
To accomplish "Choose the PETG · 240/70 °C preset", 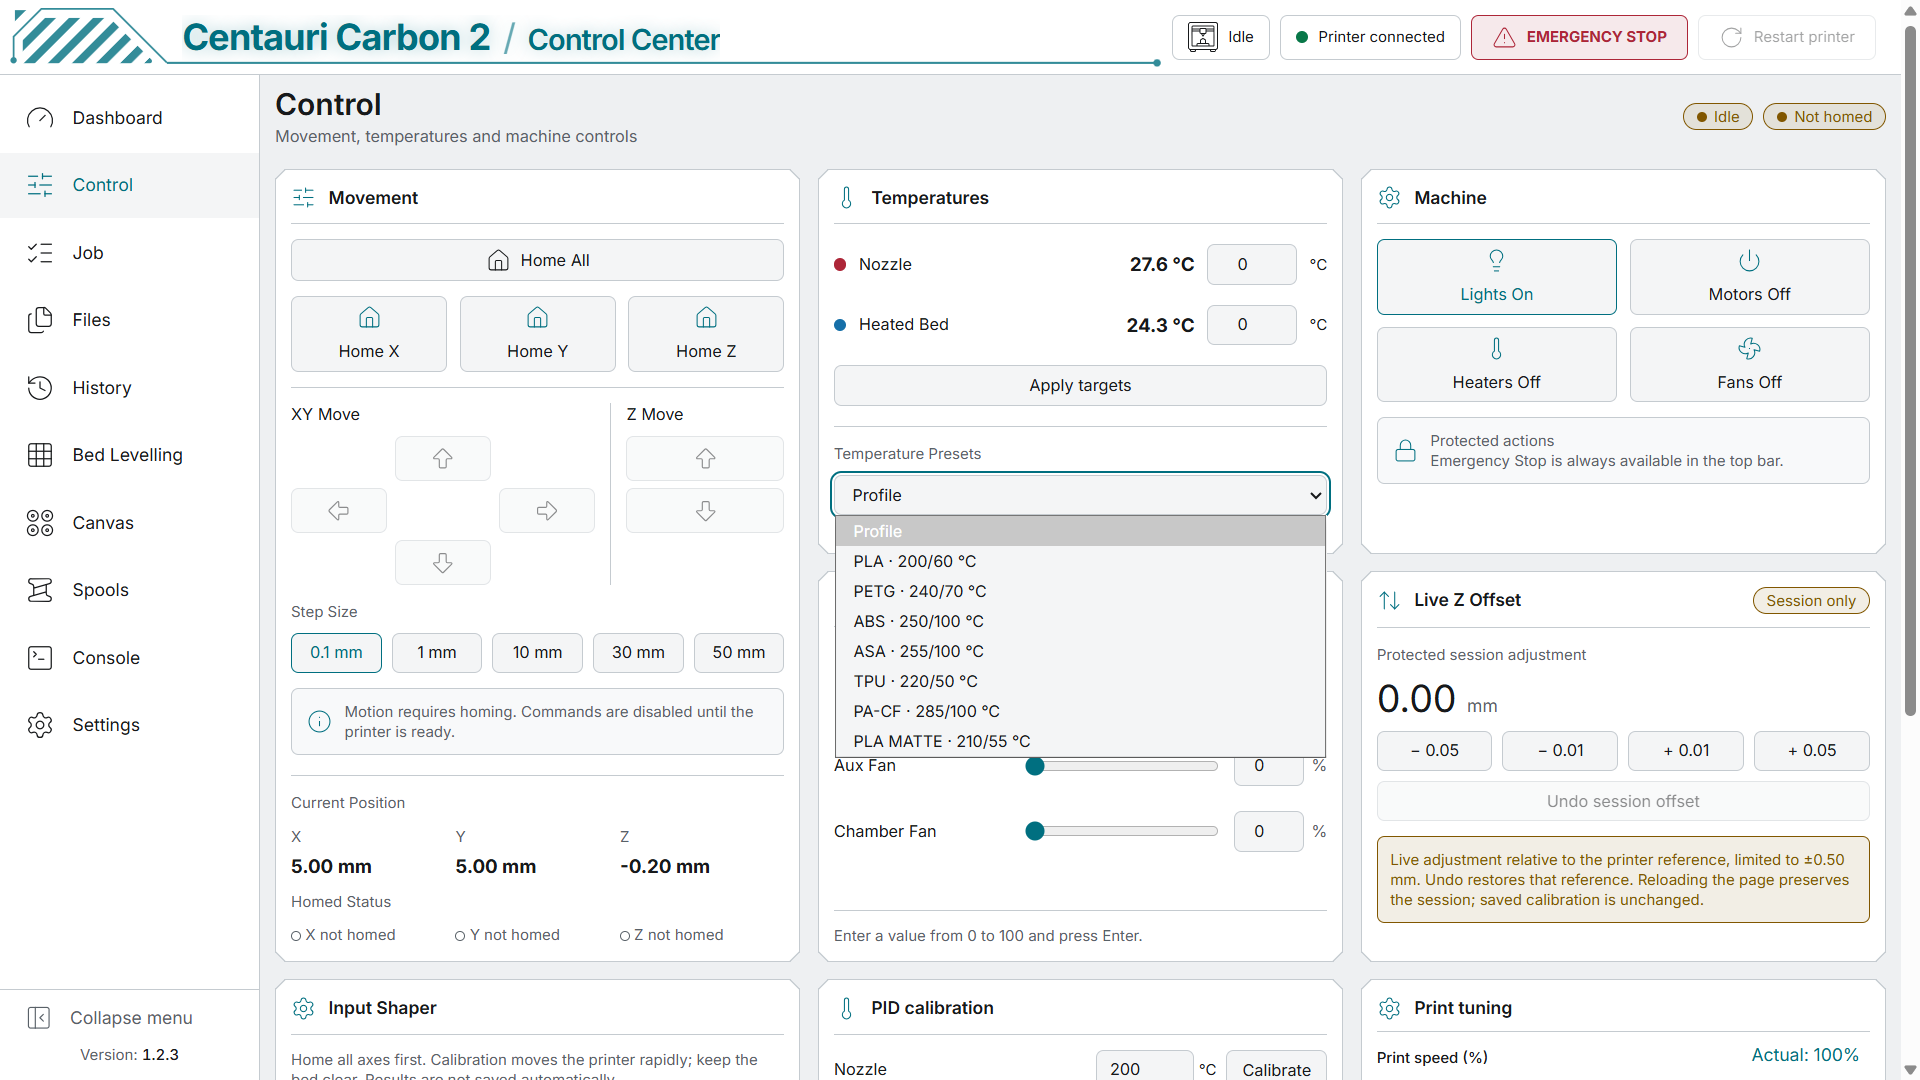I will pyautogui.click(x=1080, y=591).
